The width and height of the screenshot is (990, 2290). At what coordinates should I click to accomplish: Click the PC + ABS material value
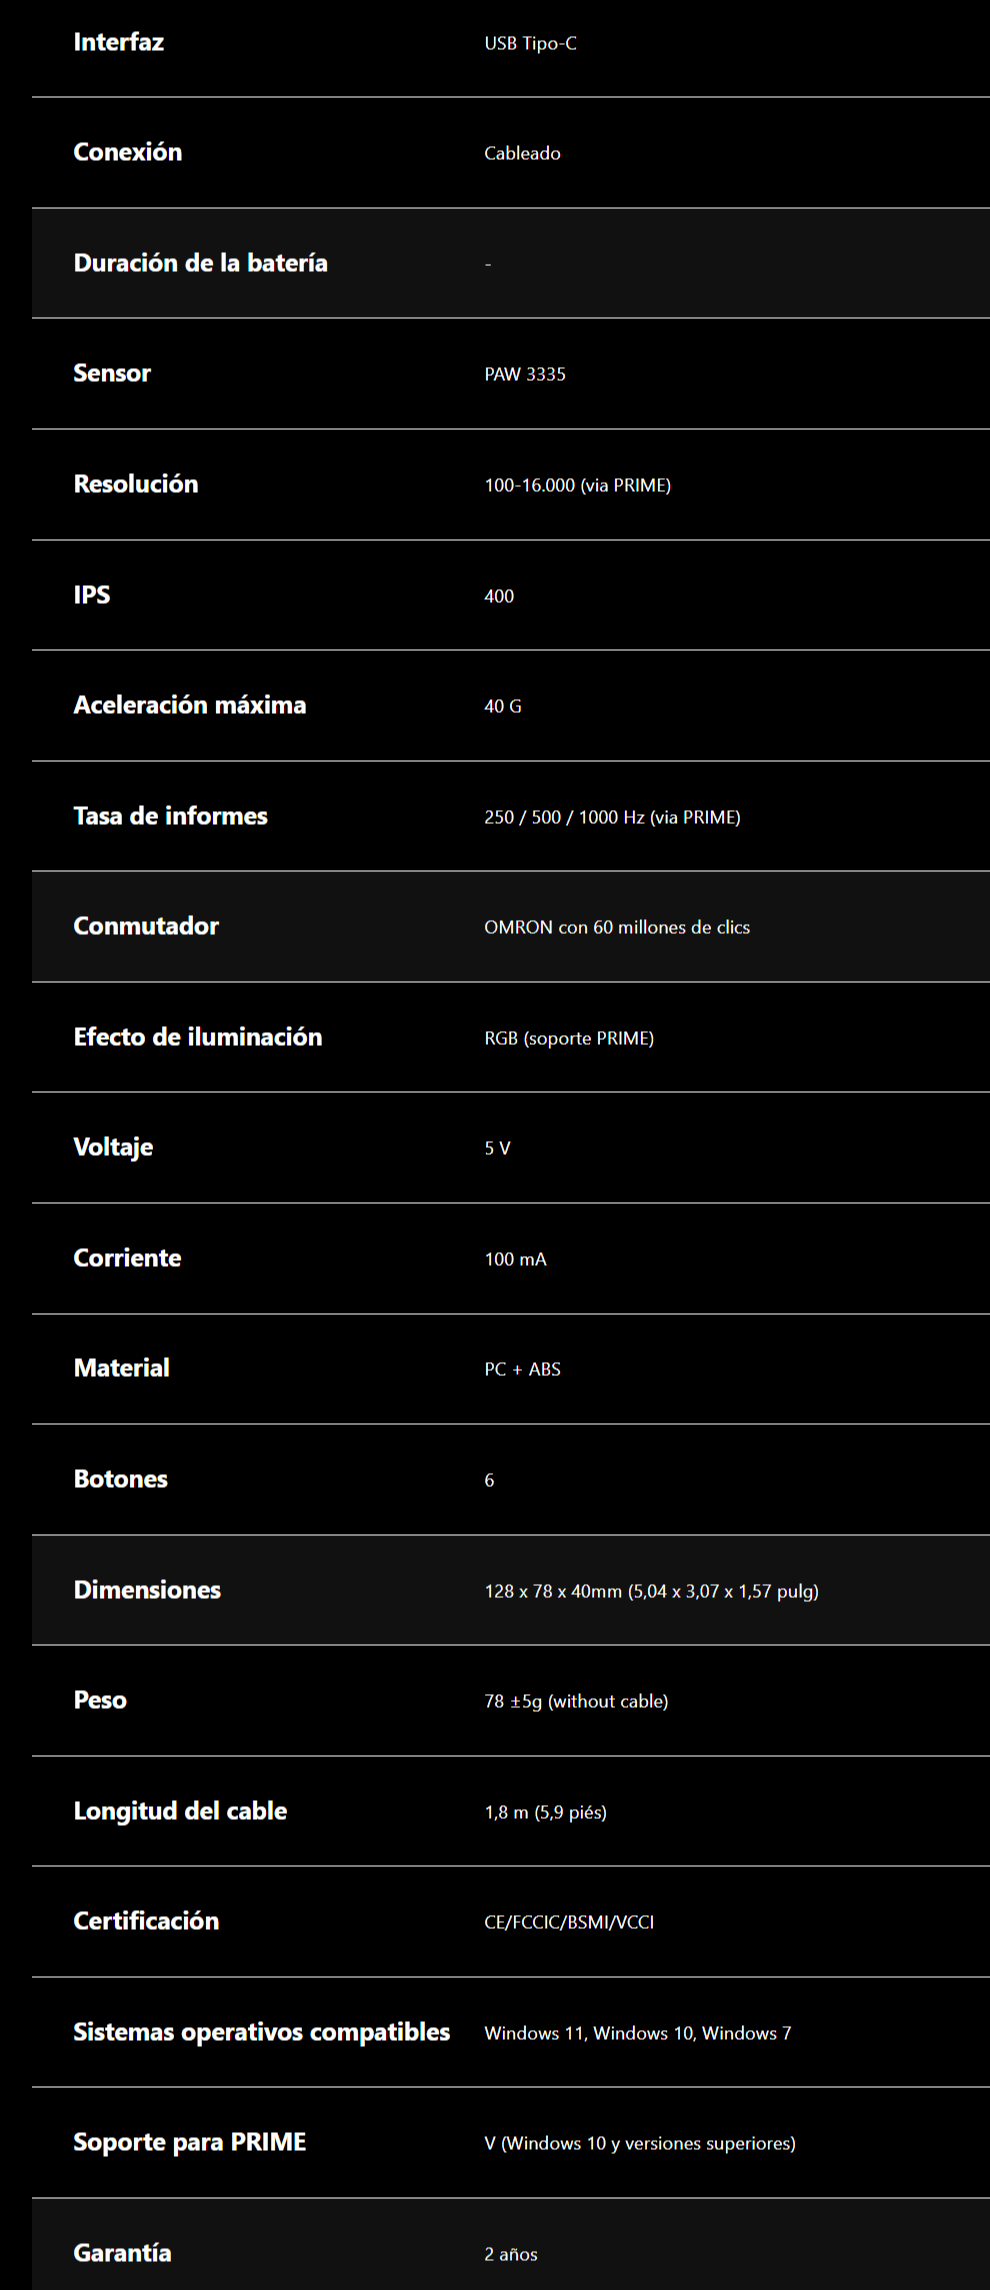(x=522, y=1369)
